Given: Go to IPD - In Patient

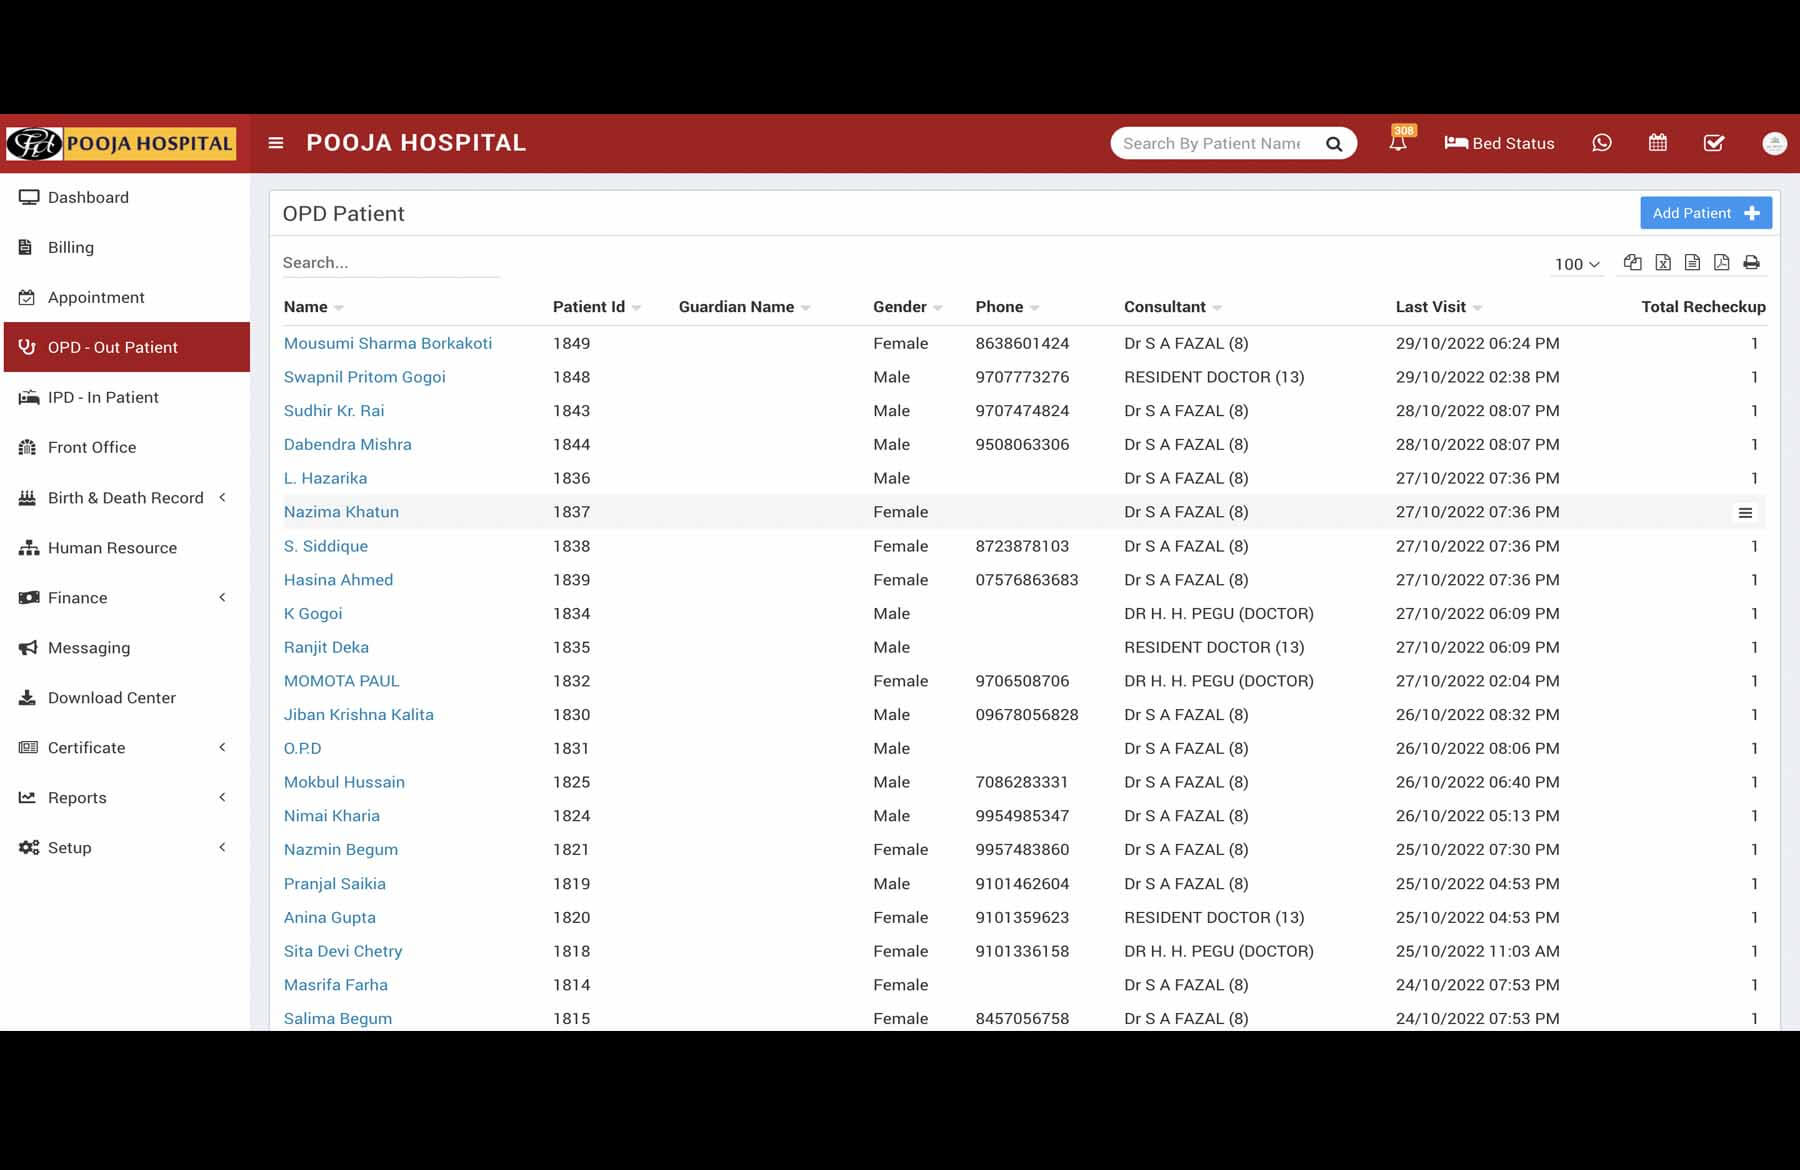Looking at the screenshot, I should click(x=103, y=397).
